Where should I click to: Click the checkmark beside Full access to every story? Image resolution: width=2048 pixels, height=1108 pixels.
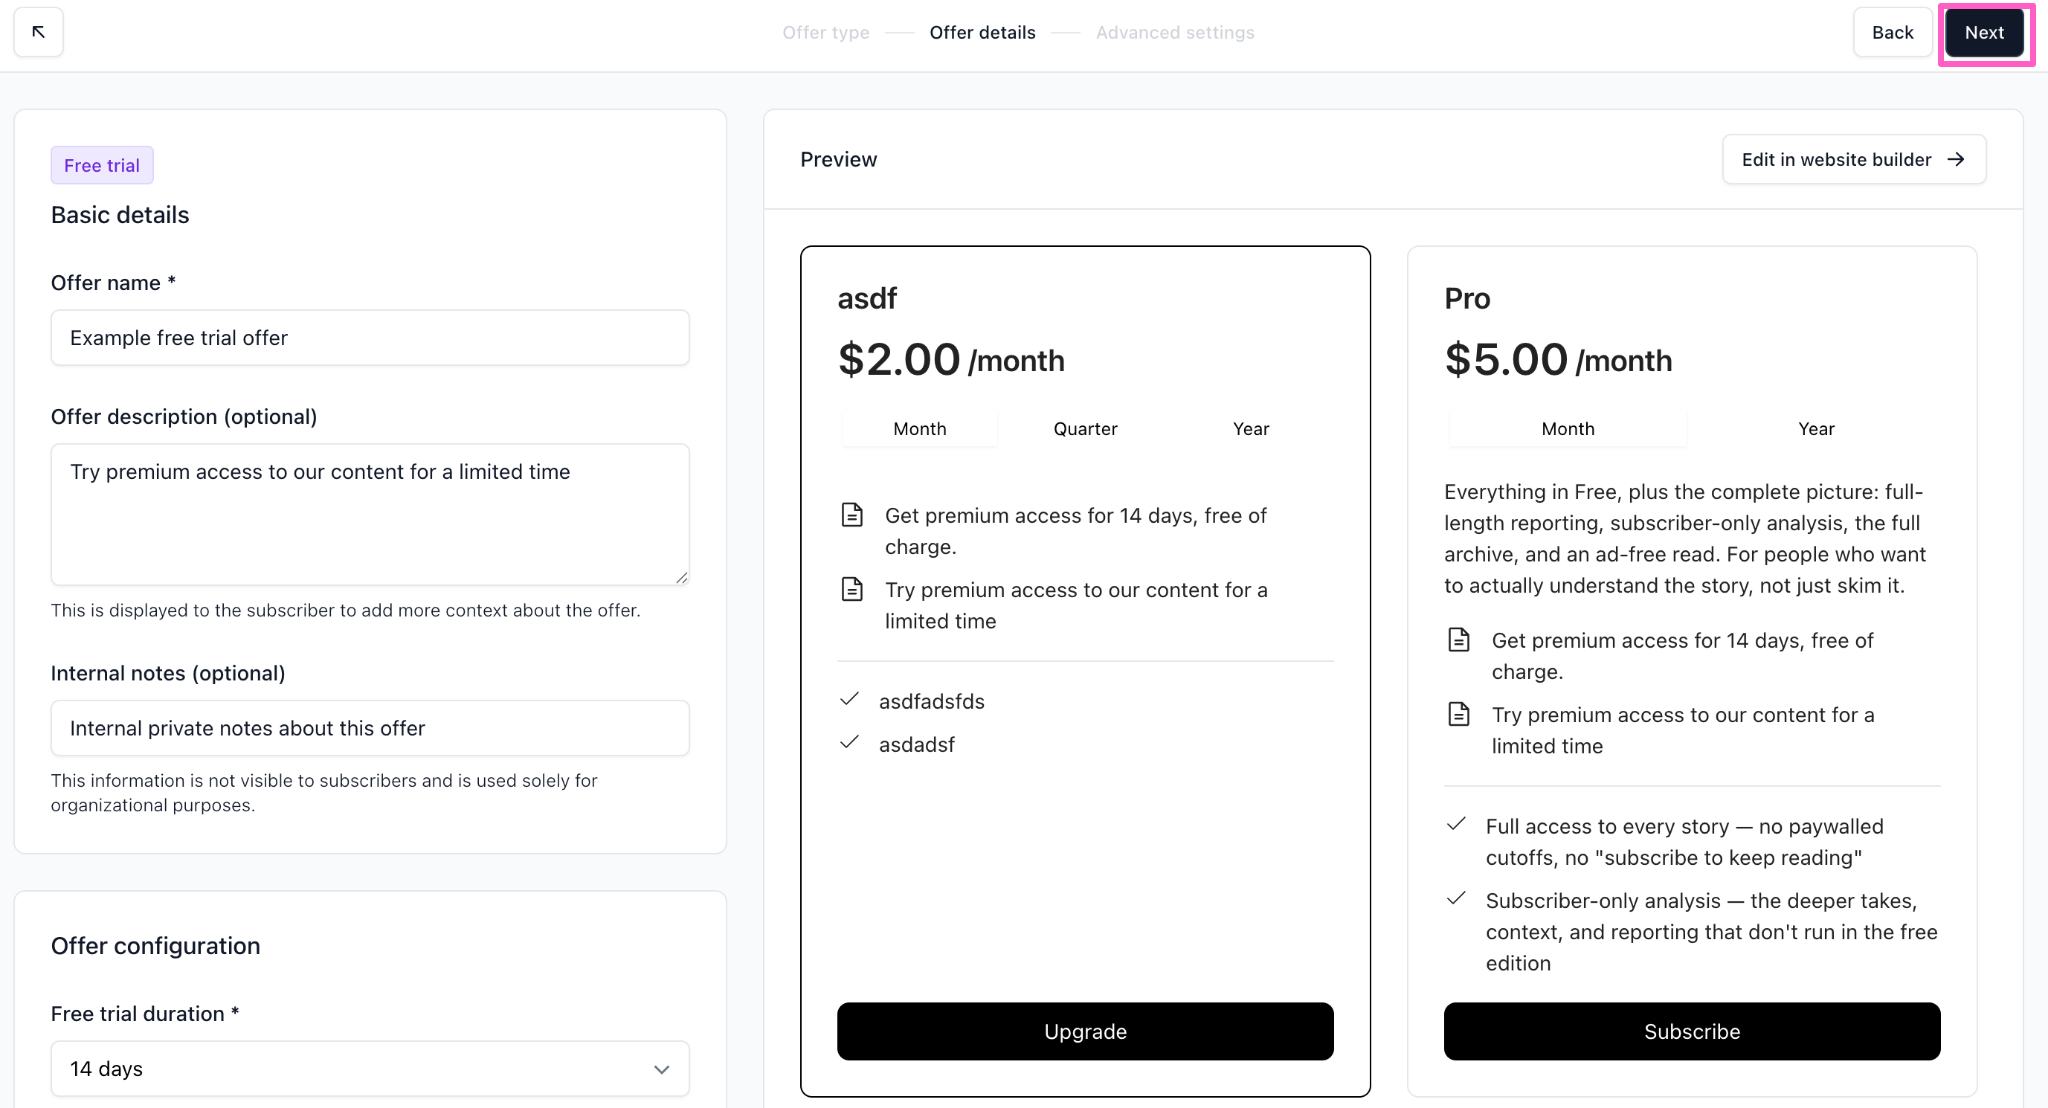(1456, 824)
